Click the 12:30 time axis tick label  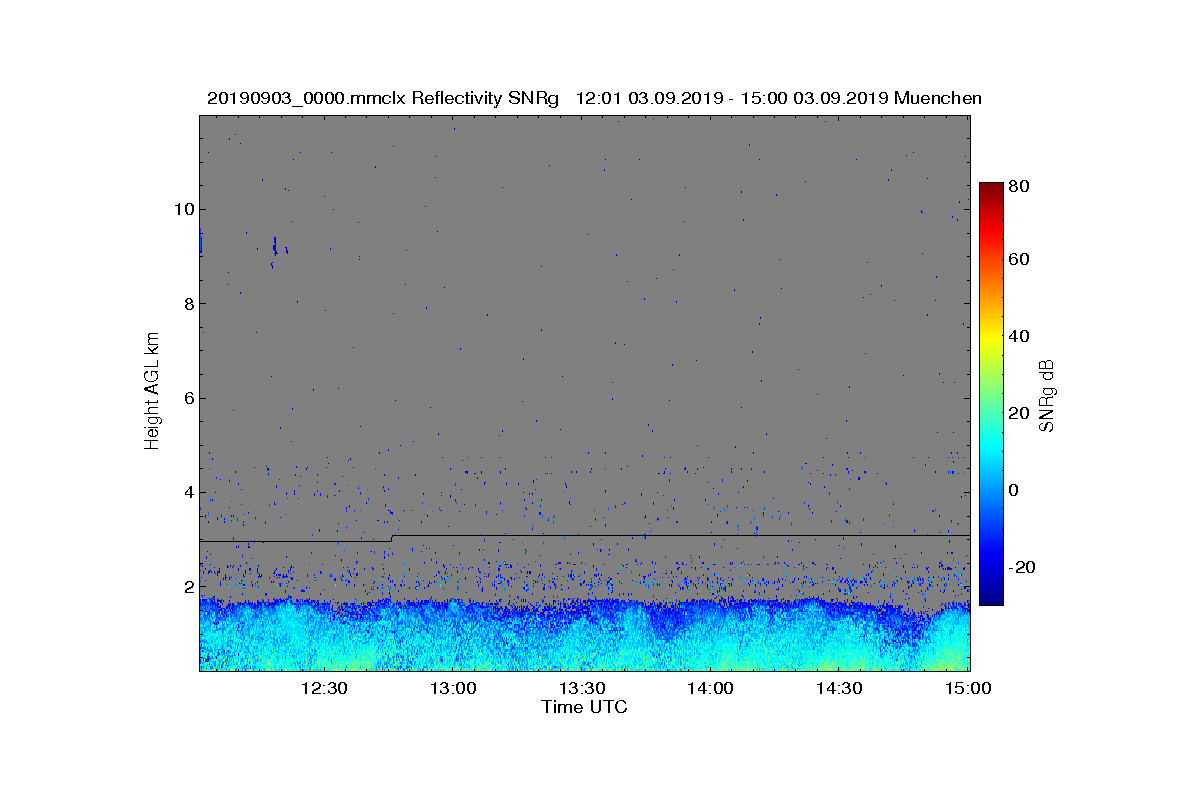pyautogui.click(x=324, y=688)
